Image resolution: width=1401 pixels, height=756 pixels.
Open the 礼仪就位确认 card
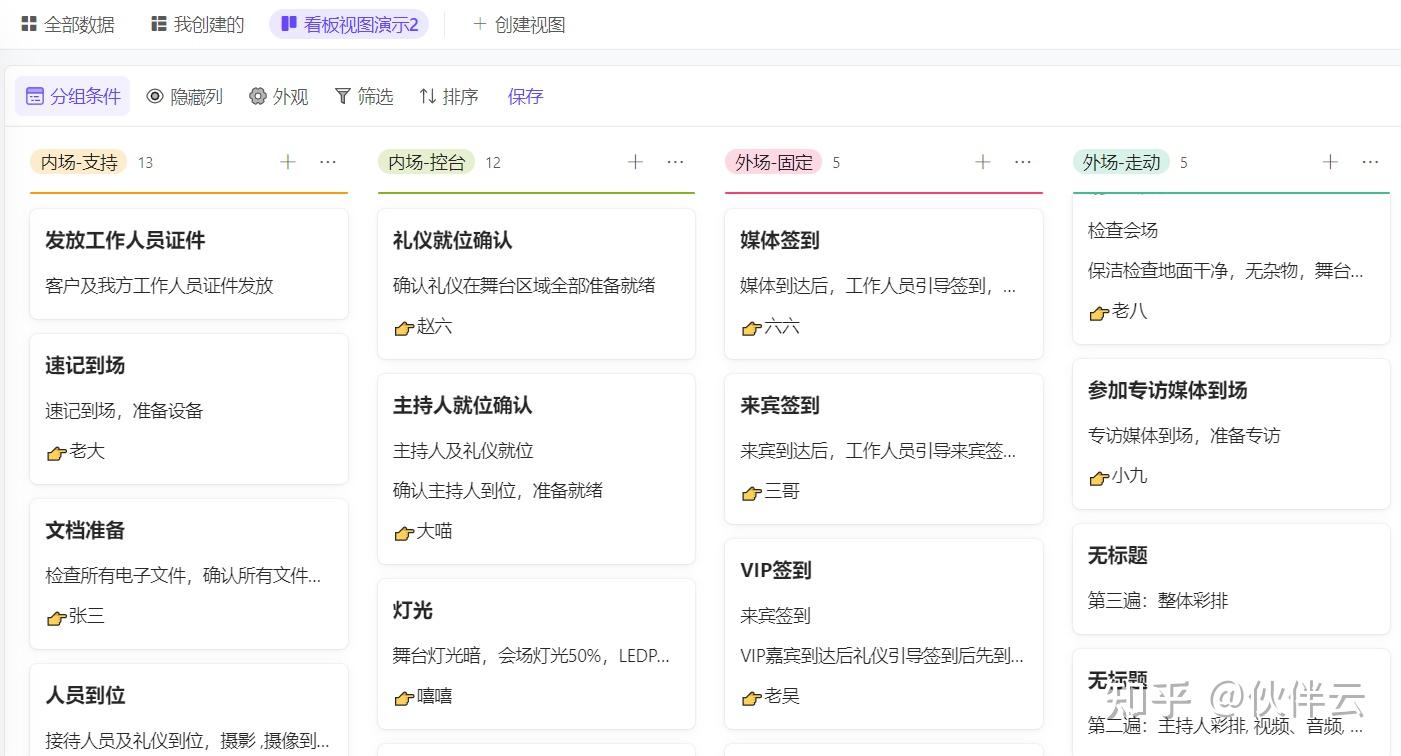point(536,283)
